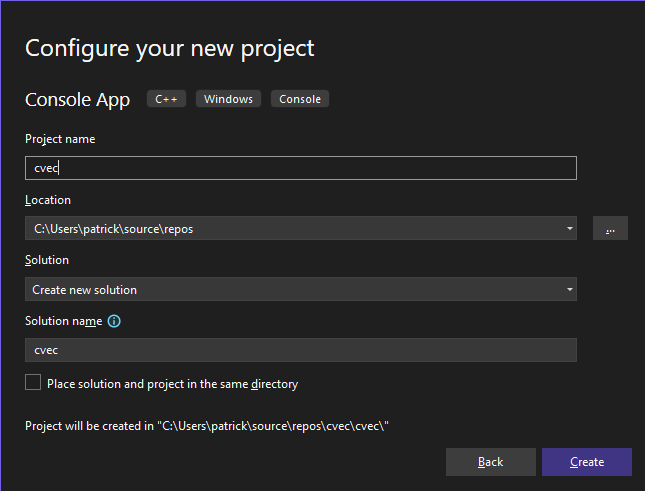Open the Location browse ellipsis button
This screenshot has height=491, width=645.
pyautogui.click(x=610, y=228)
